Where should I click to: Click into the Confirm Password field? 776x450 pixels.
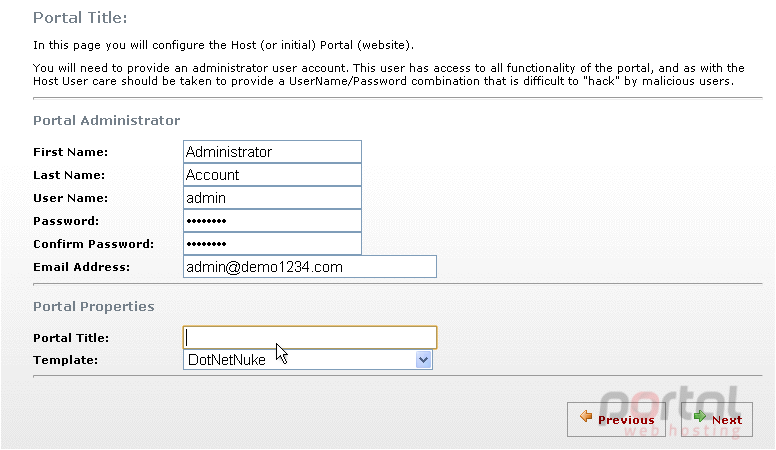272,244
